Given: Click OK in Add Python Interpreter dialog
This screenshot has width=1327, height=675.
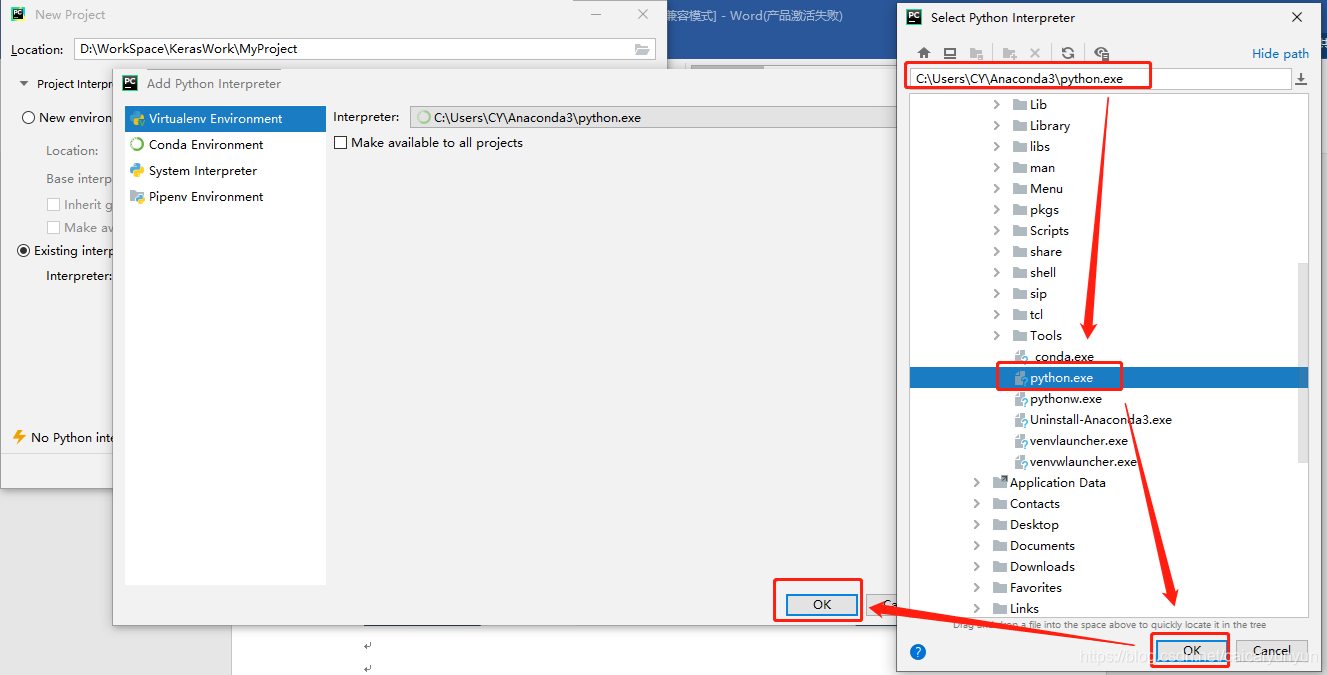Looking at the screenshot, I should (x=822, y=605).
